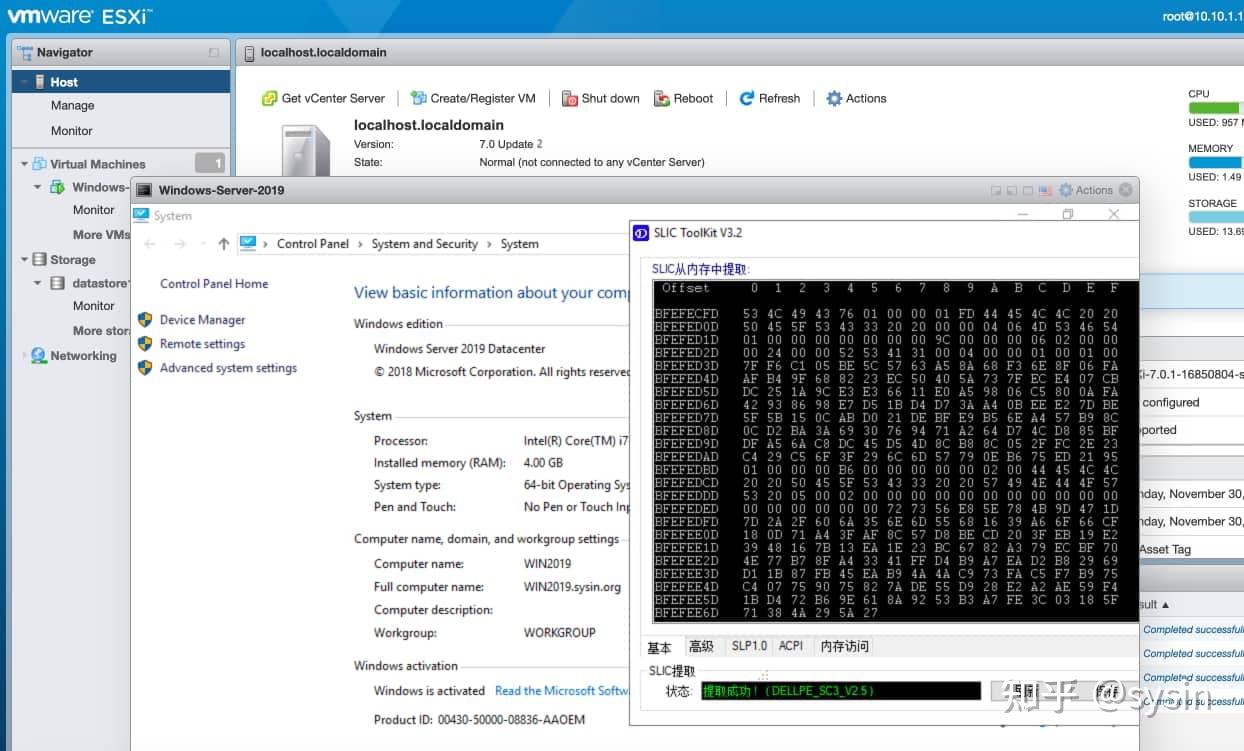Open Monitor under Windows VM

[93, 210]
